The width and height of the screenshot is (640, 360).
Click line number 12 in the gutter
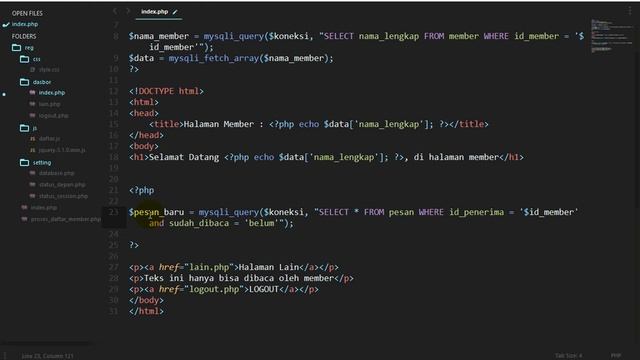tap(113, 91)
